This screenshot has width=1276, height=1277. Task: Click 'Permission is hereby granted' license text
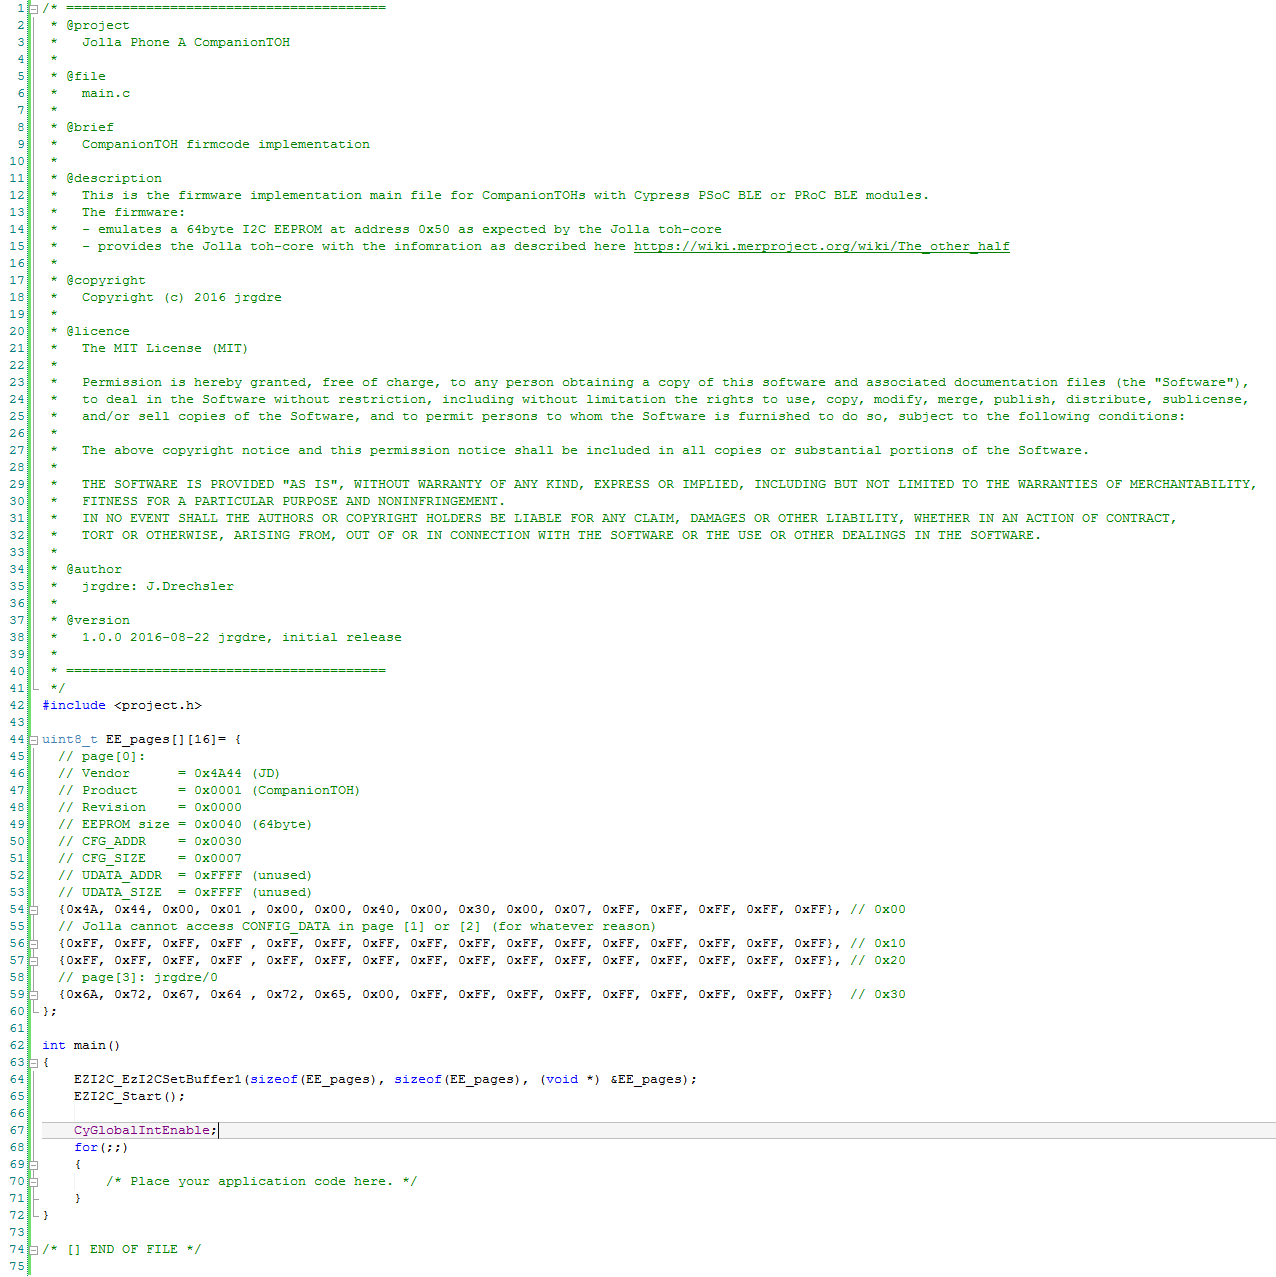pyautogui.click(x=194, y=382)
